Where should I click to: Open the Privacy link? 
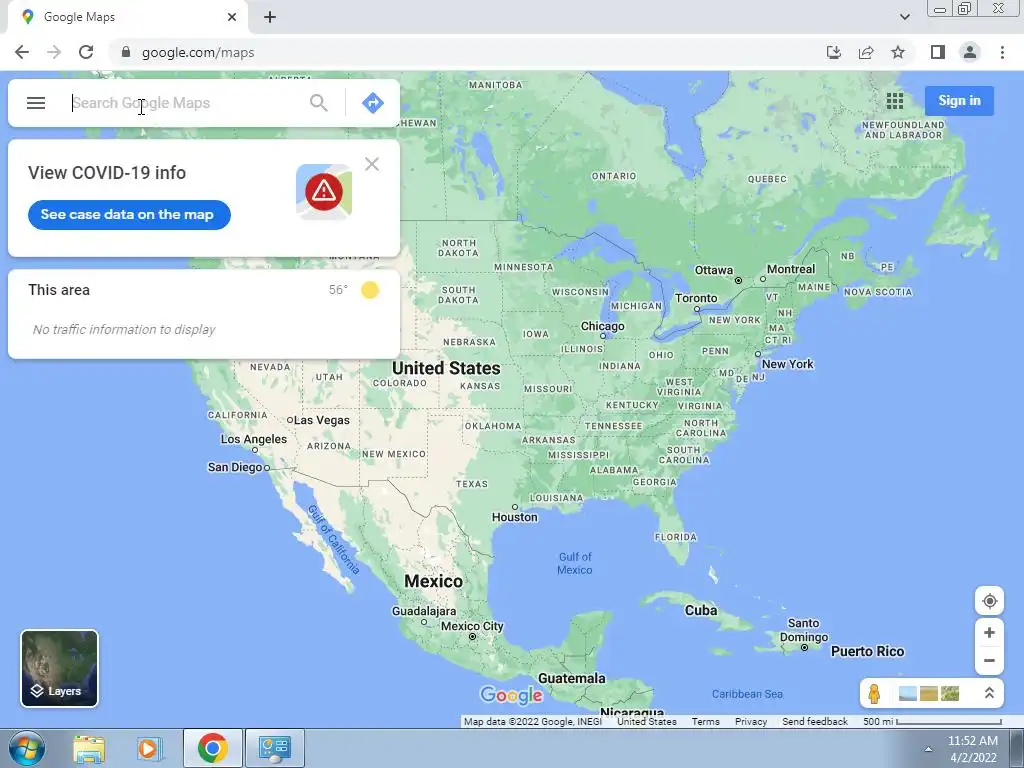751,722
